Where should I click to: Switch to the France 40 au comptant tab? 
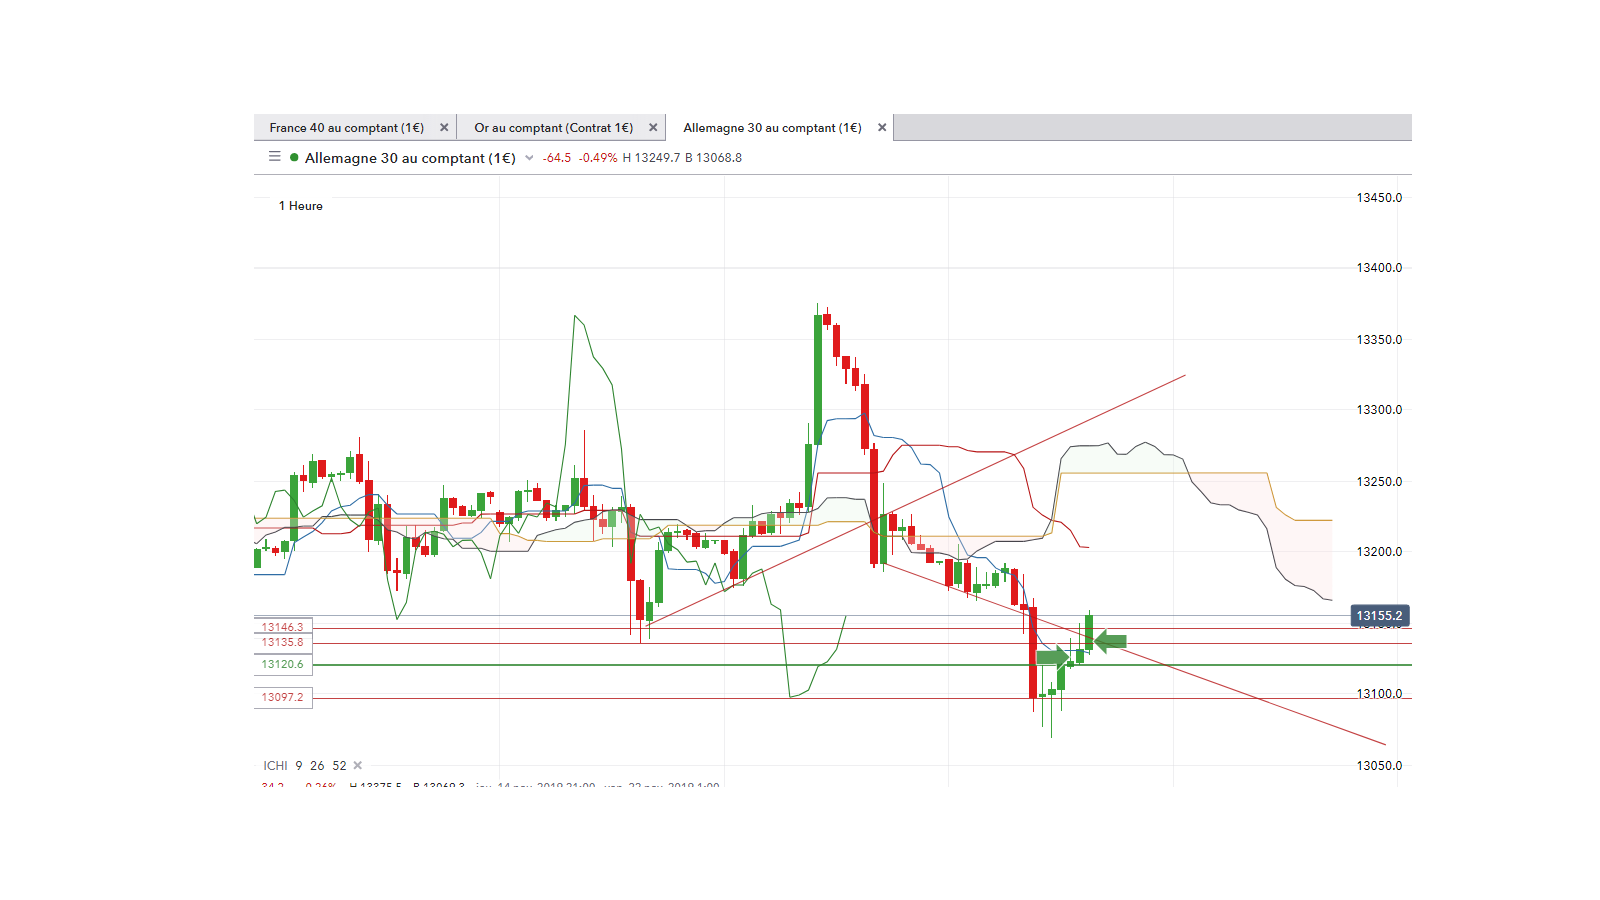point(346,128)
